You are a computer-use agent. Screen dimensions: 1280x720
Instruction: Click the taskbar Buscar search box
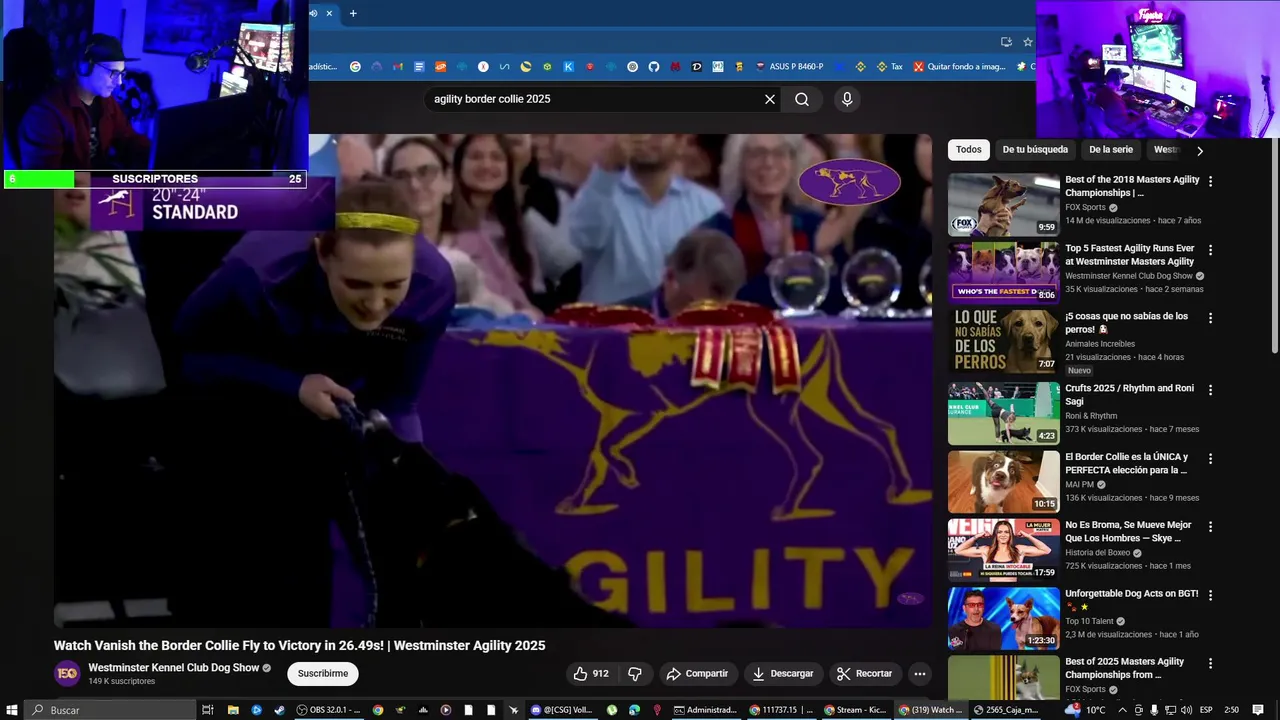tap(110, 710)
